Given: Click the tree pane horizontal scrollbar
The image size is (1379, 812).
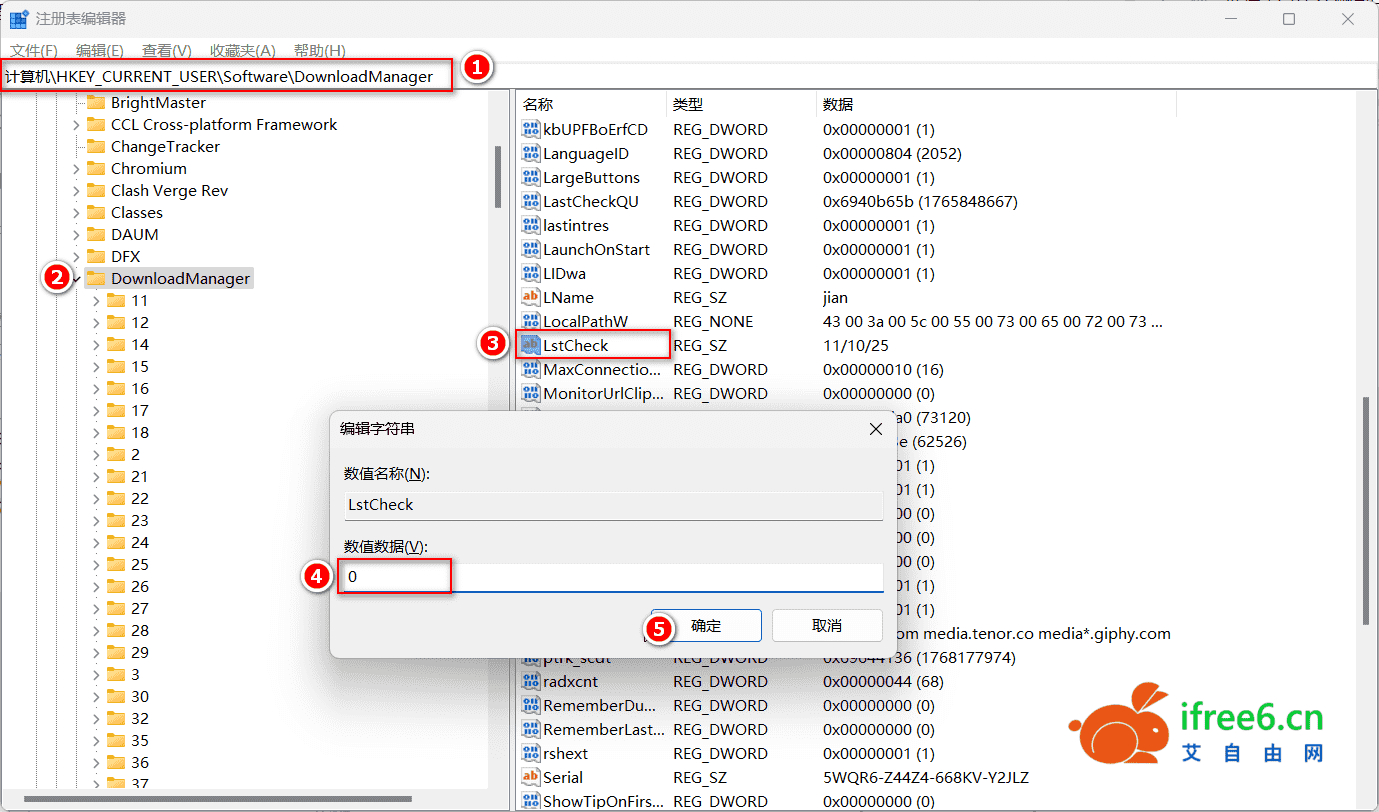Looking at the screenshot, I should point(218,799).
